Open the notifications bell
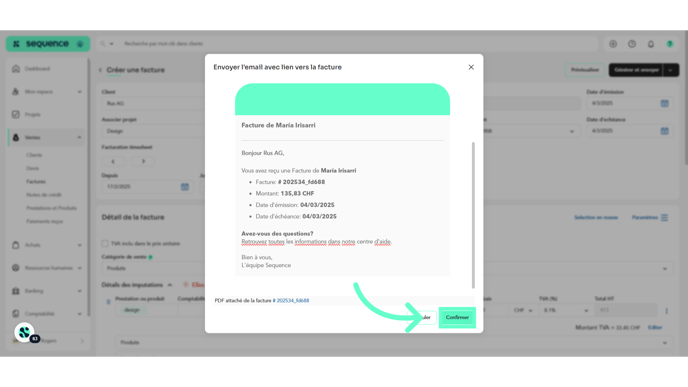This screenshot has width=688, height=387. click(x=651, y=44)
